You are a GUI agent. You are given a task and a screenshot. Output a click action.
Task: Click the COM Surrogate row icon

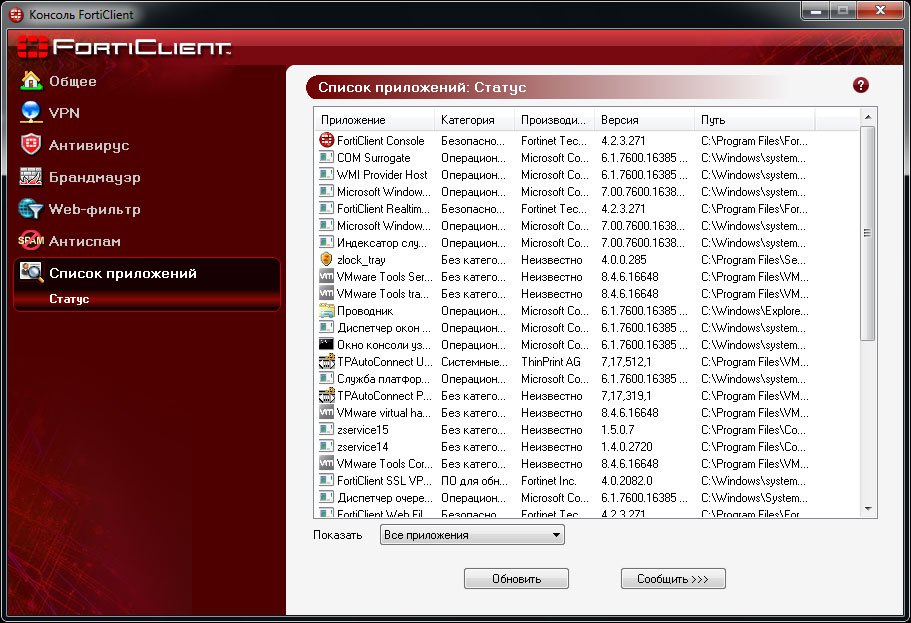[x=327, y=157]
